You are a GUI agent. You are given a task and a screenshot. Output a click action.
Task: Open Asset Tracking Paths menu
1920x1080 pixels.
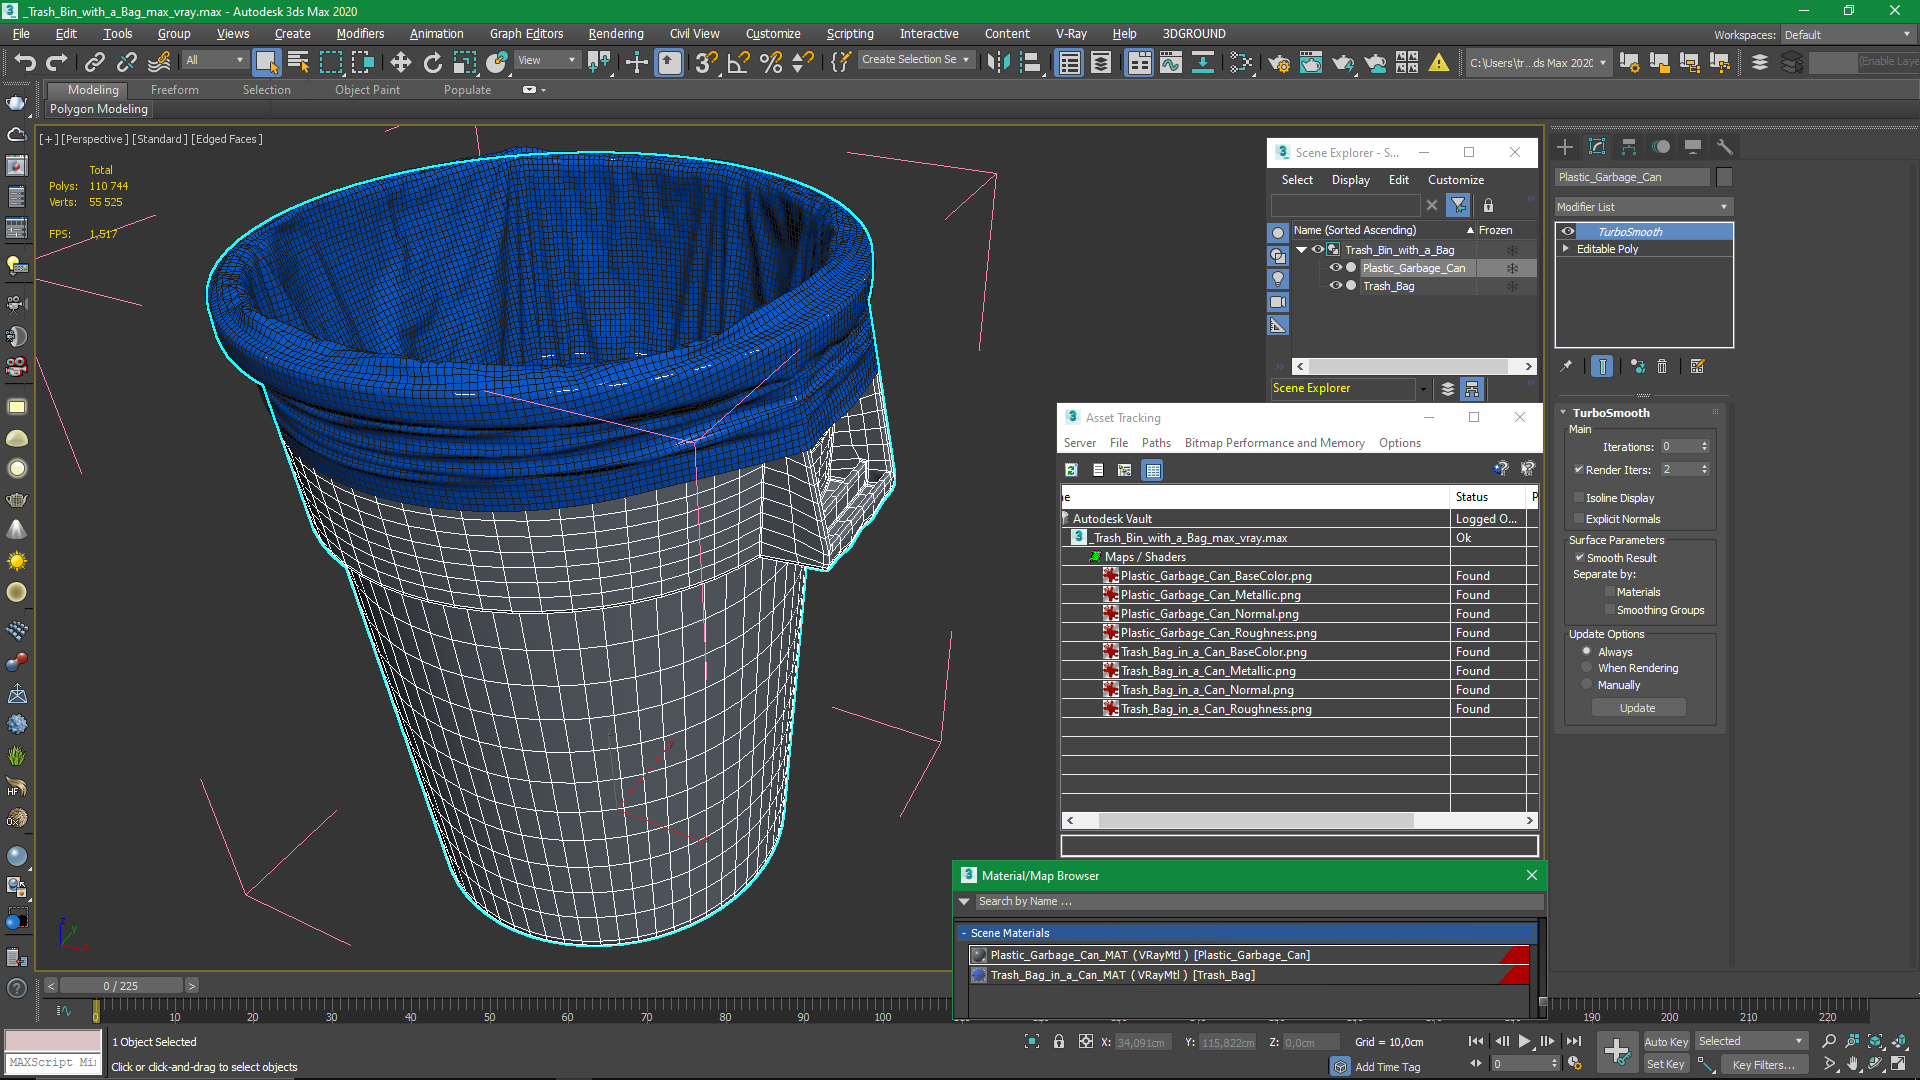click(1156, 443)
